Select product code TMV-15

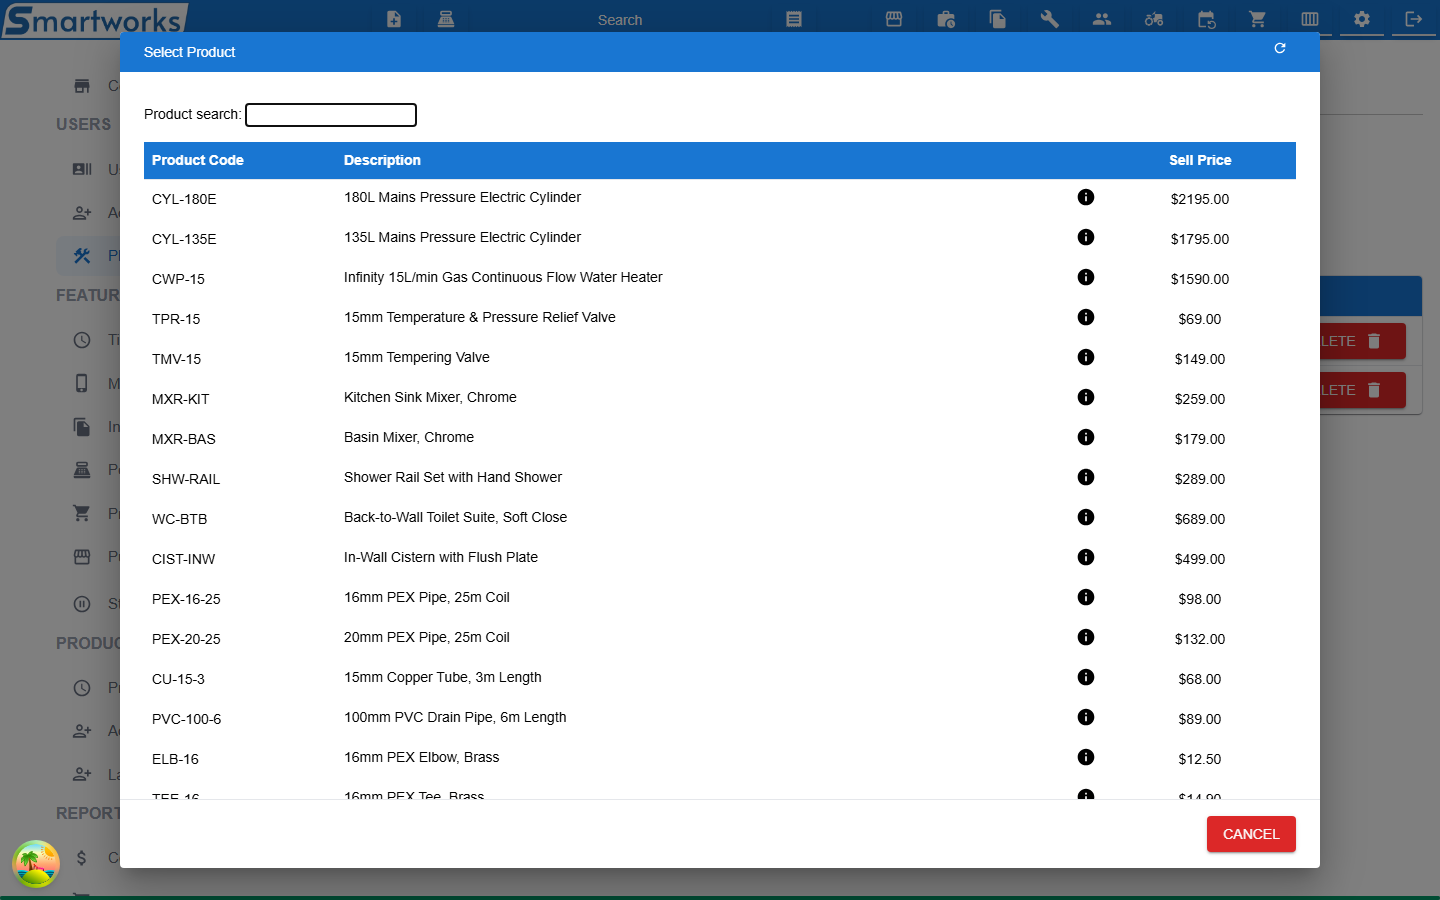click(x=176, y=359)
